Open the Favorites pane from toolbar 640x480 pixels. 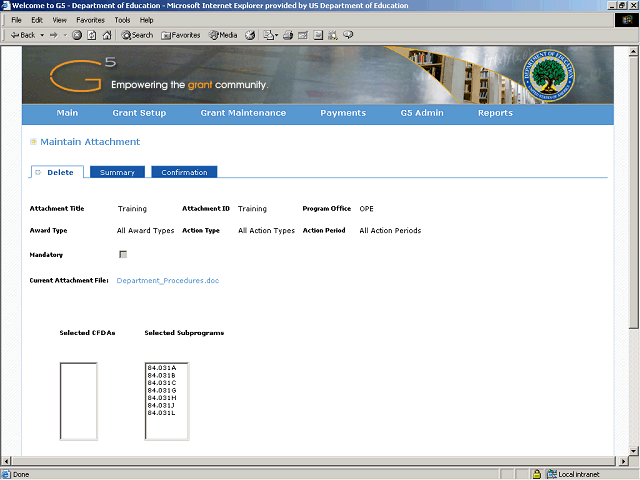click(x=180, y=36)
